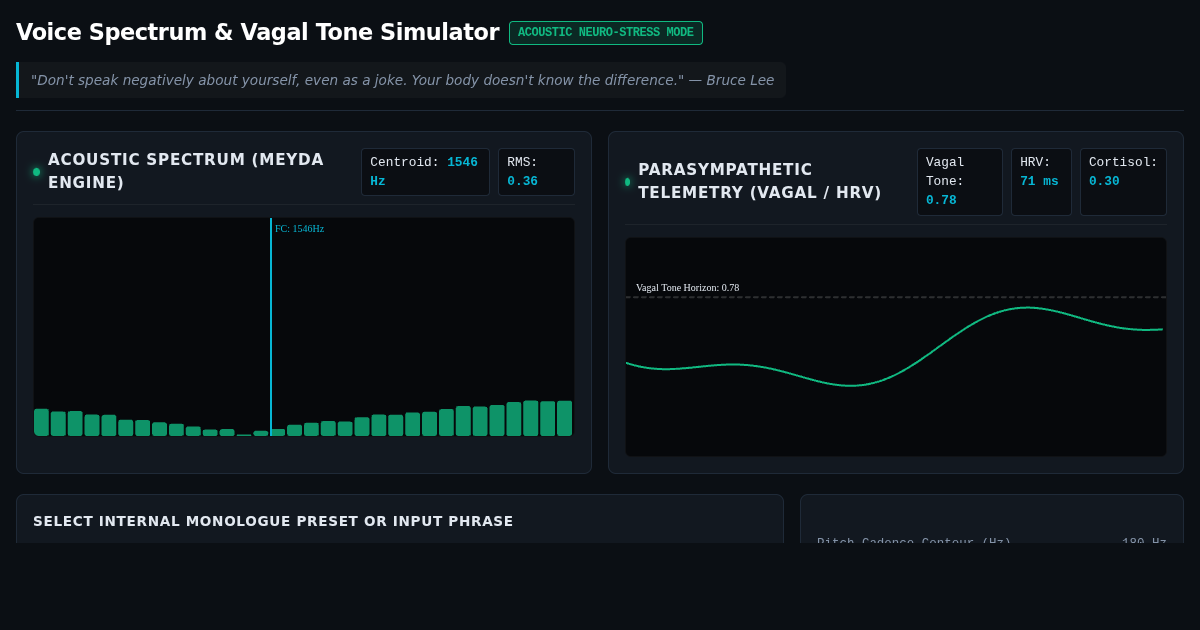Click the Acoustic Neuro-Stress Mode badge
The width and height of the screenshot is (1200, 630).
tap(606, 33)
